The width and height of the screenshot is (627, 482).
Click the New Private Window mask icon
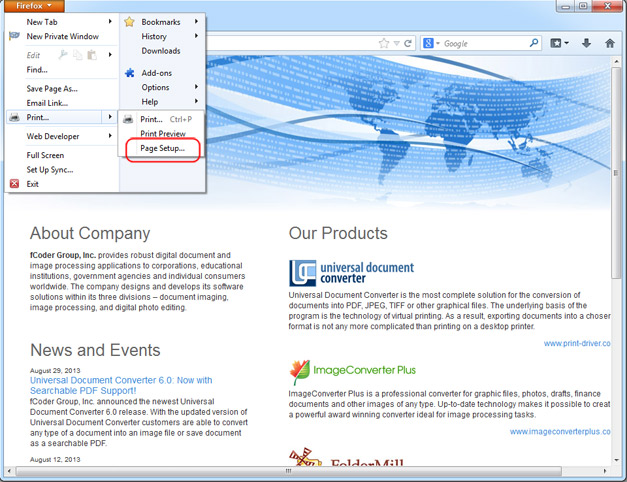tap(14, 36)
